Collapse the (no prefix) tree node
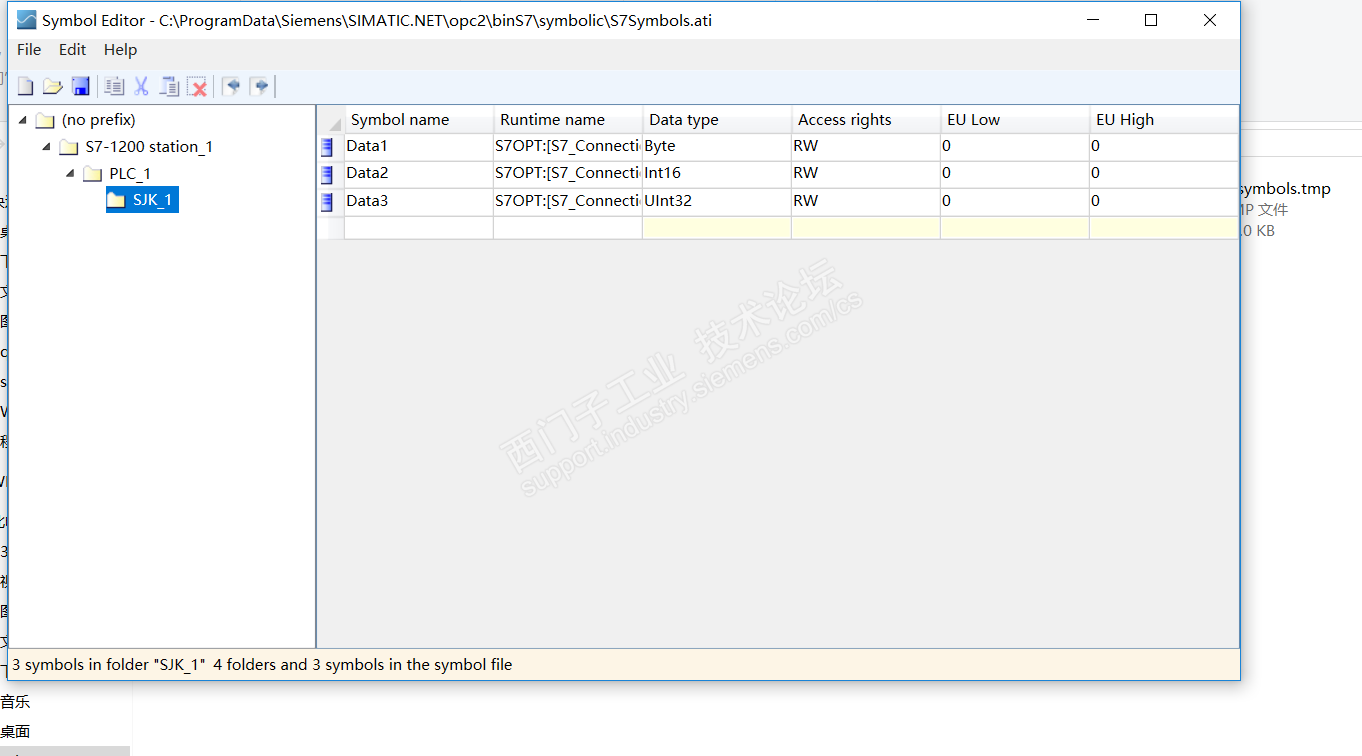This screenshot has height=756, width=1362. (x=23, y=120)
